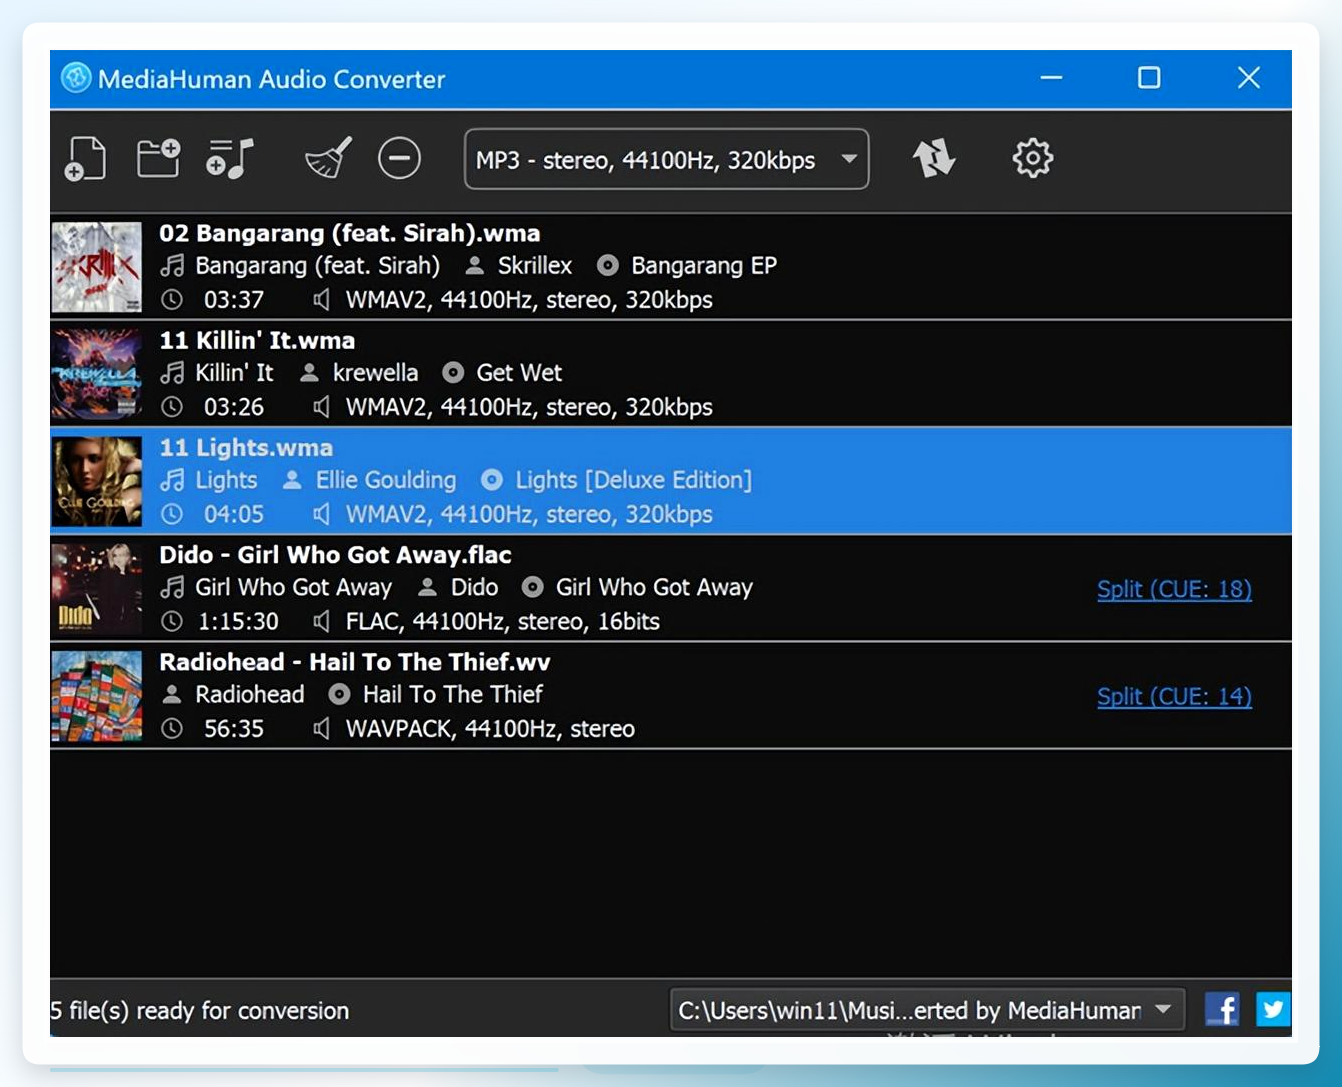Expand the output folder path dropdown

pos(927,1010)
